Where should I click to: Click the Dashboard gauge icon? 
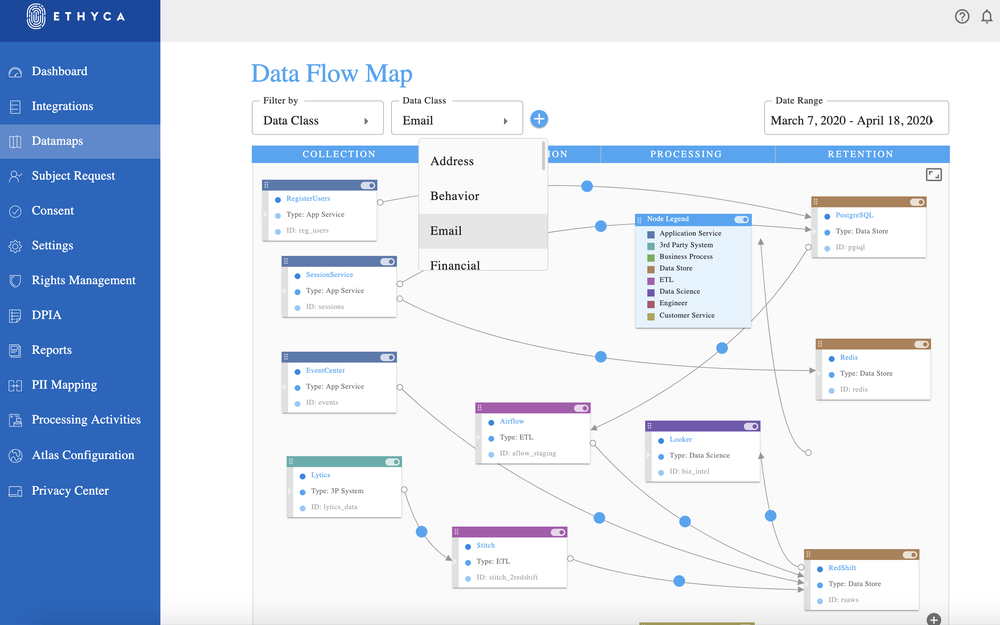pos(15,72)
